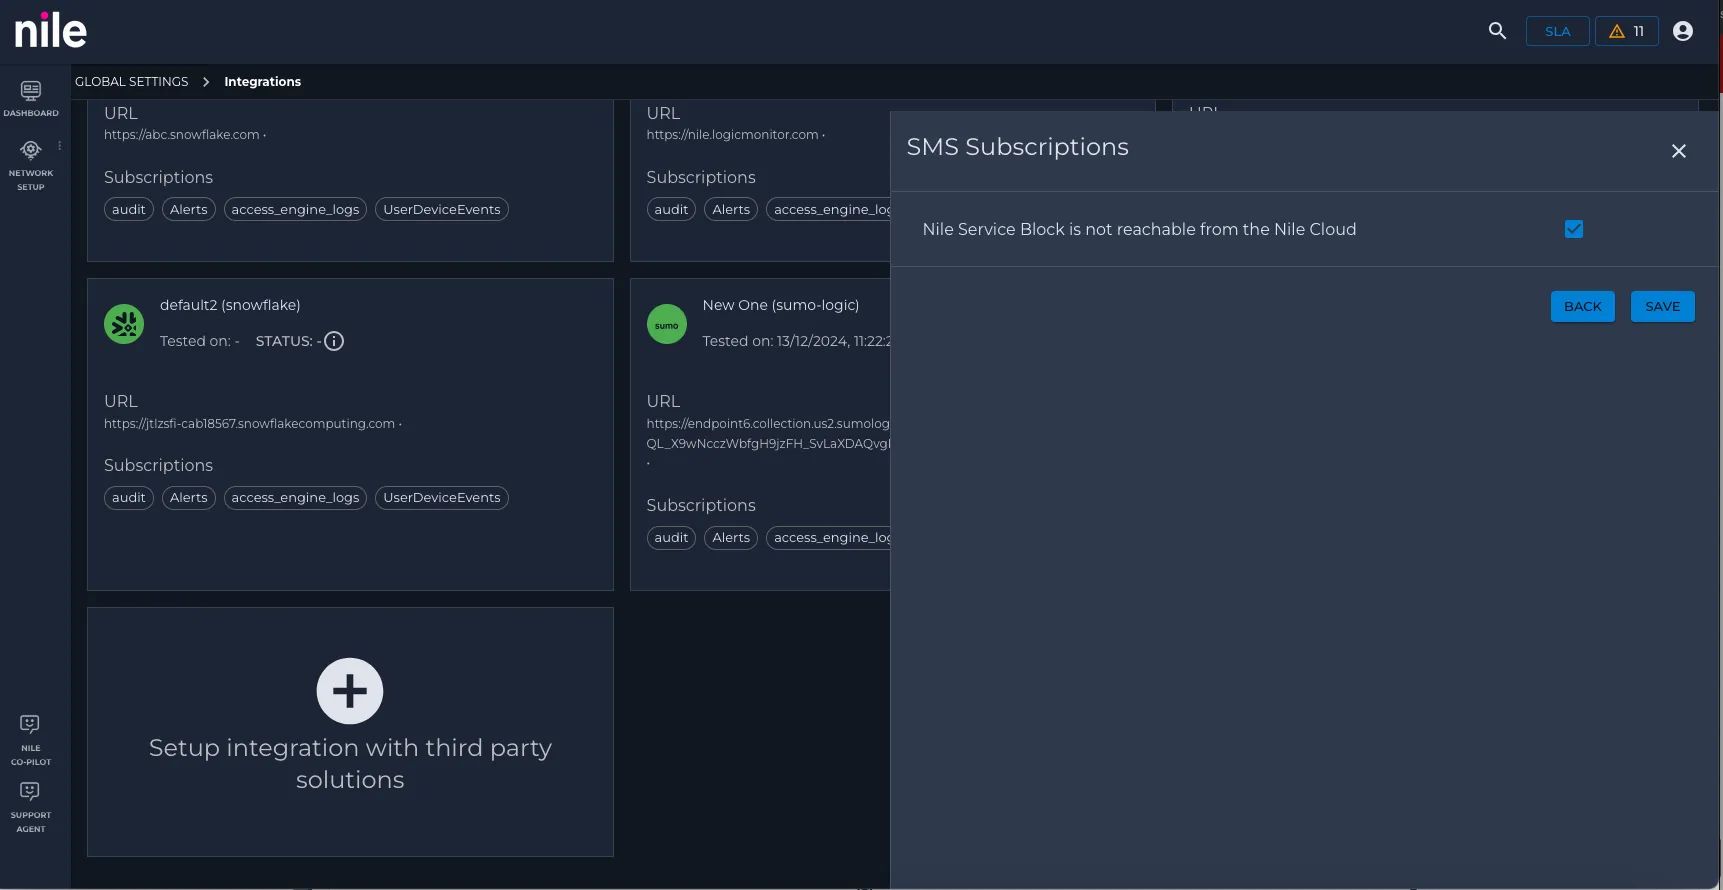The width and height of the screenshot is (1723, 890).
Task: Click the BACK button
Action: click(x=1582, y=306)
